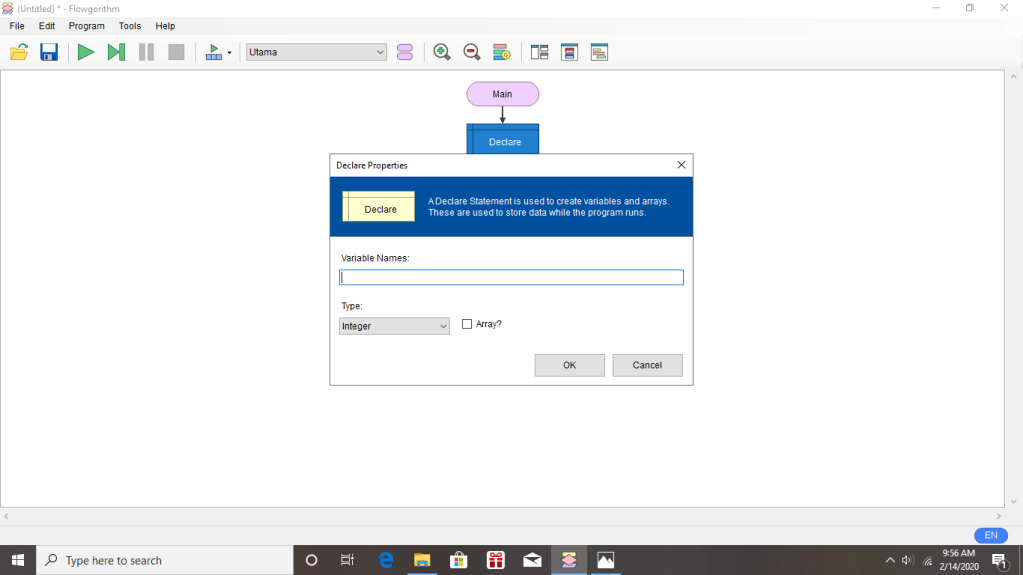Click the Stop square icon
Screen dimensions: 1023x575
[176, 52]
